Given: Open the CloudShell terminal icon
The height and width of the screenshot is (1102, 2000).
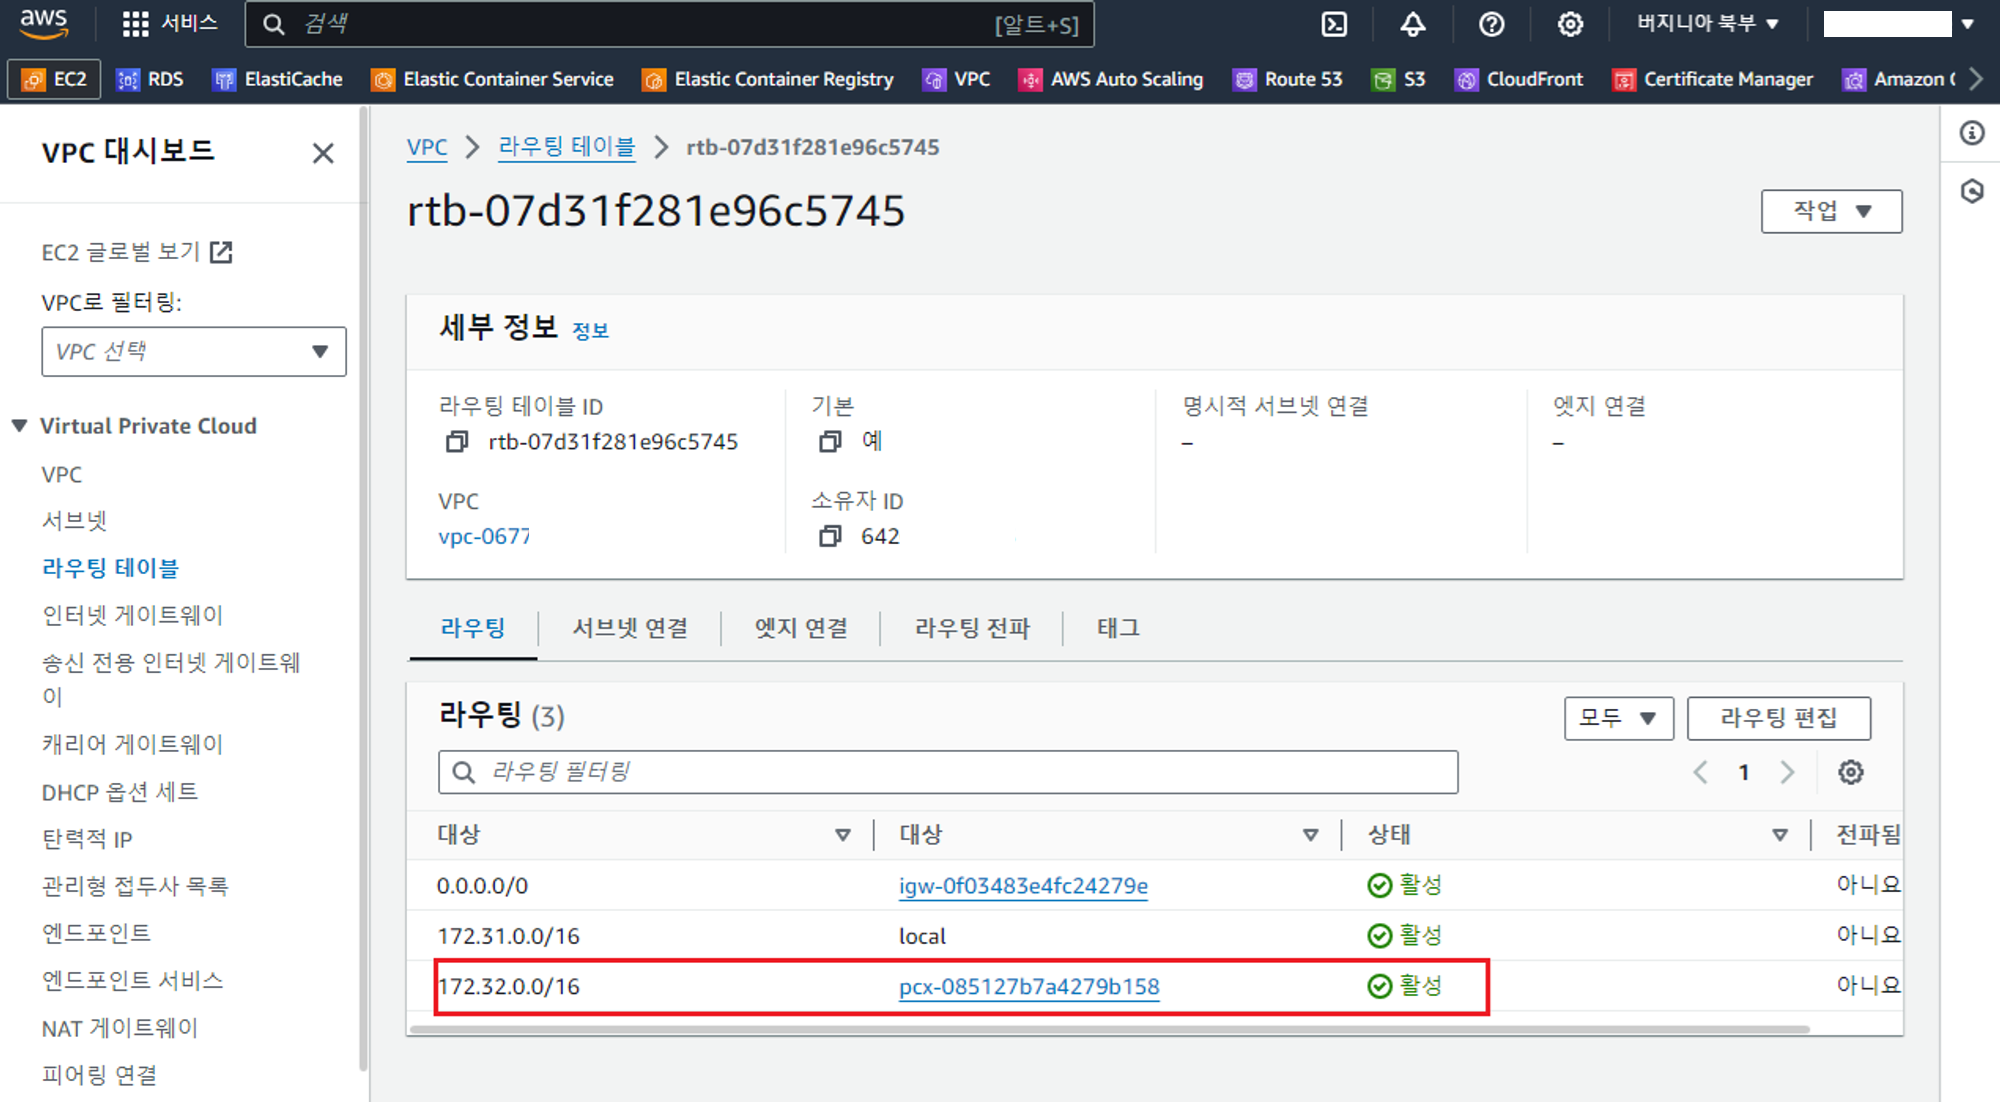Looking at the screenshot, I should [1334, 24].
